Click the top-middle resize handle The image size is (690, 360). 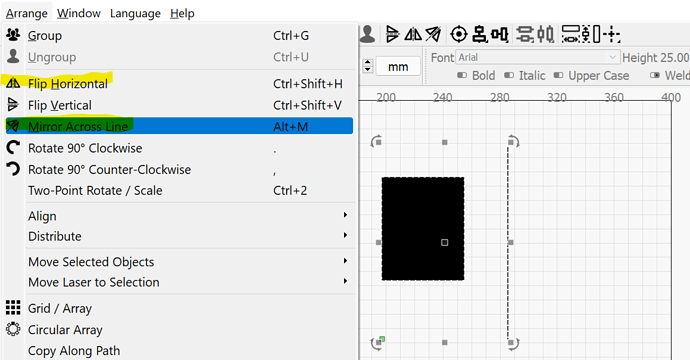point(444,142)
